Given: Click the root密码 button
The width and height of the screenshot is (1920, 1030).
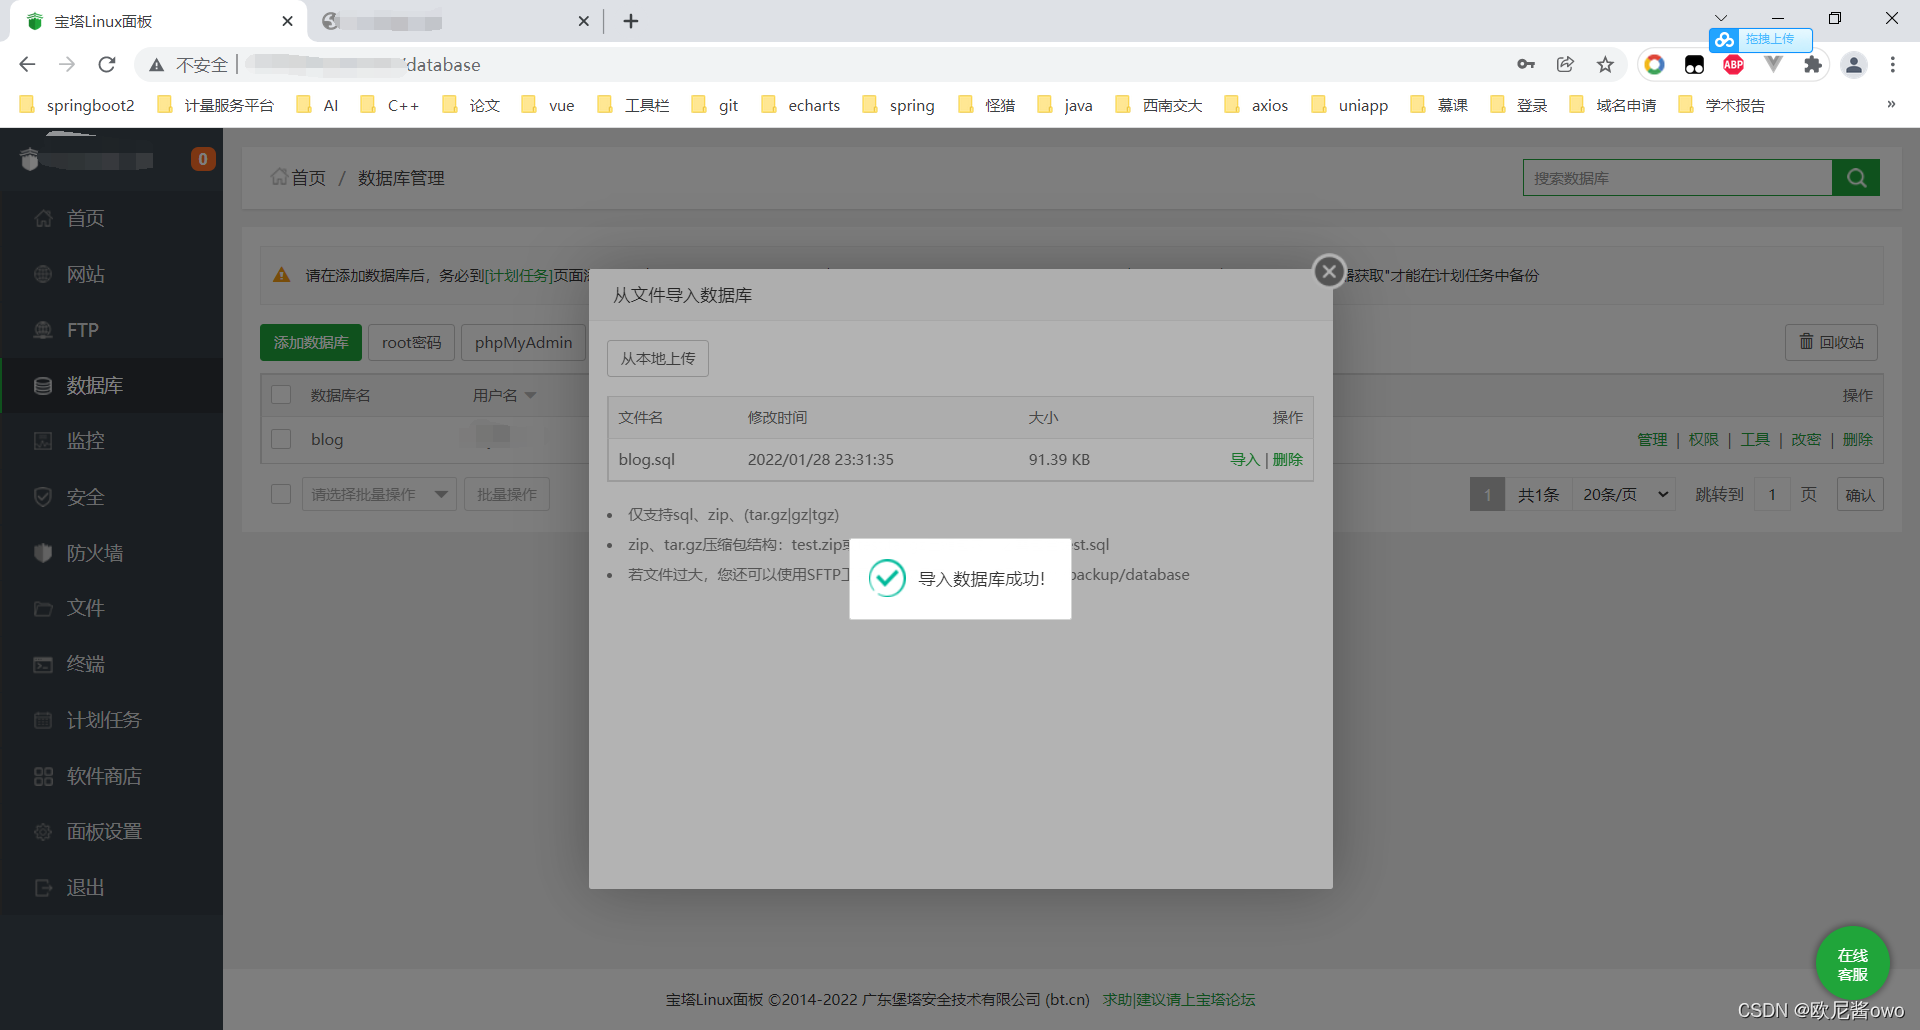Looking at the screenshot, I should click(411, 342).
